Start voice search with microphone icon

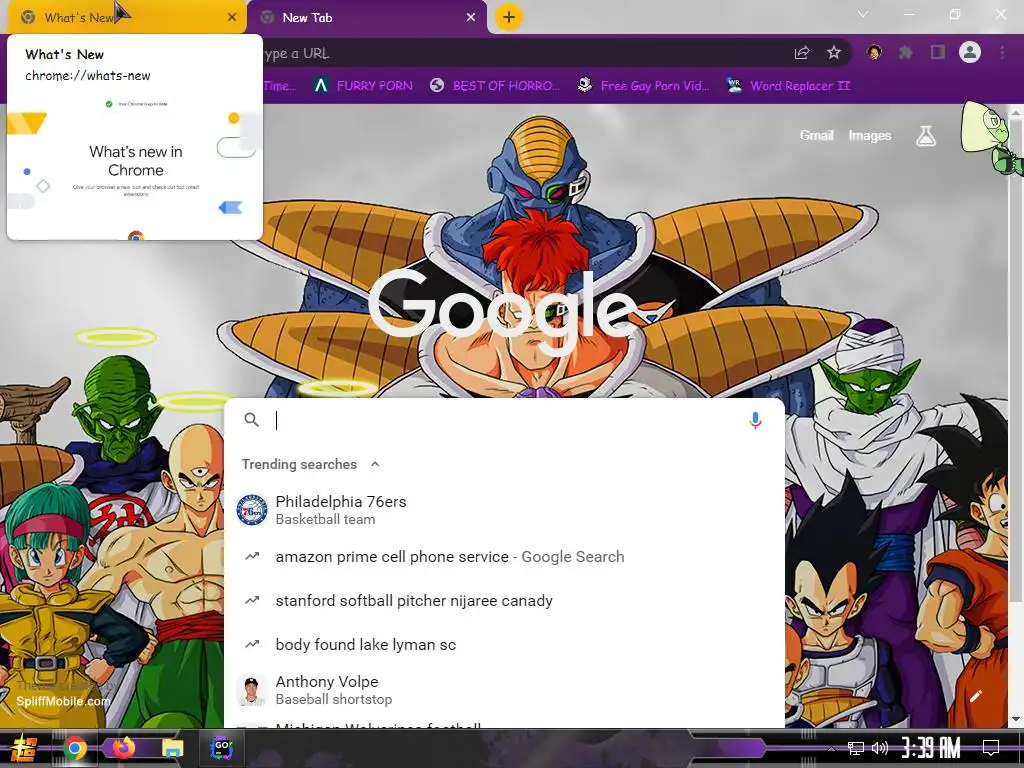755,421
